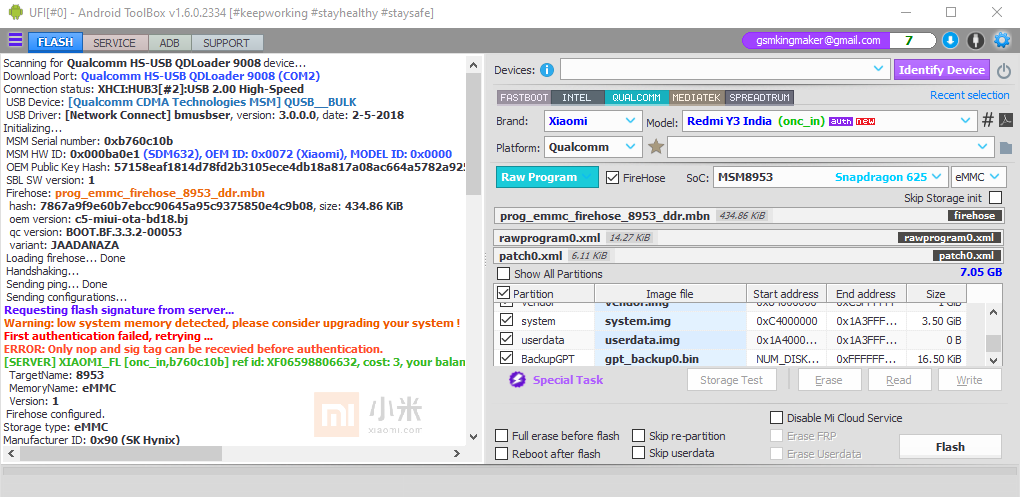Expand the Devices dropdown
This screenshot has width=1020, height=497.
point(724,70)
